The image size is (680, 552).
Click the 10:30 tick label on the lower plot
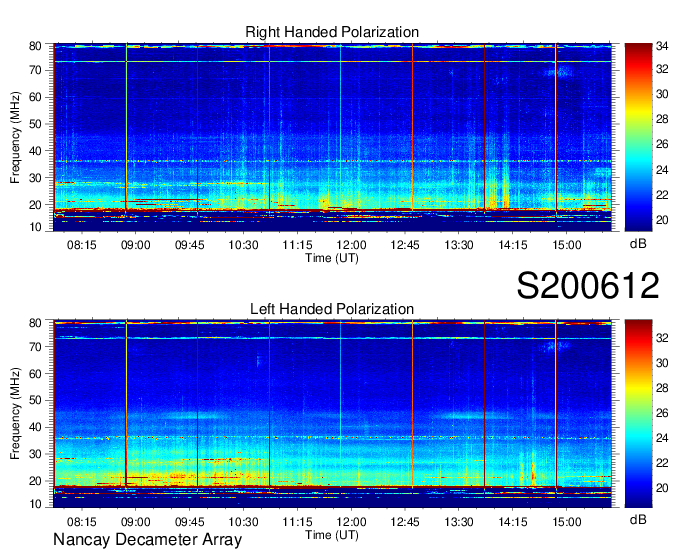click(243, 521)
